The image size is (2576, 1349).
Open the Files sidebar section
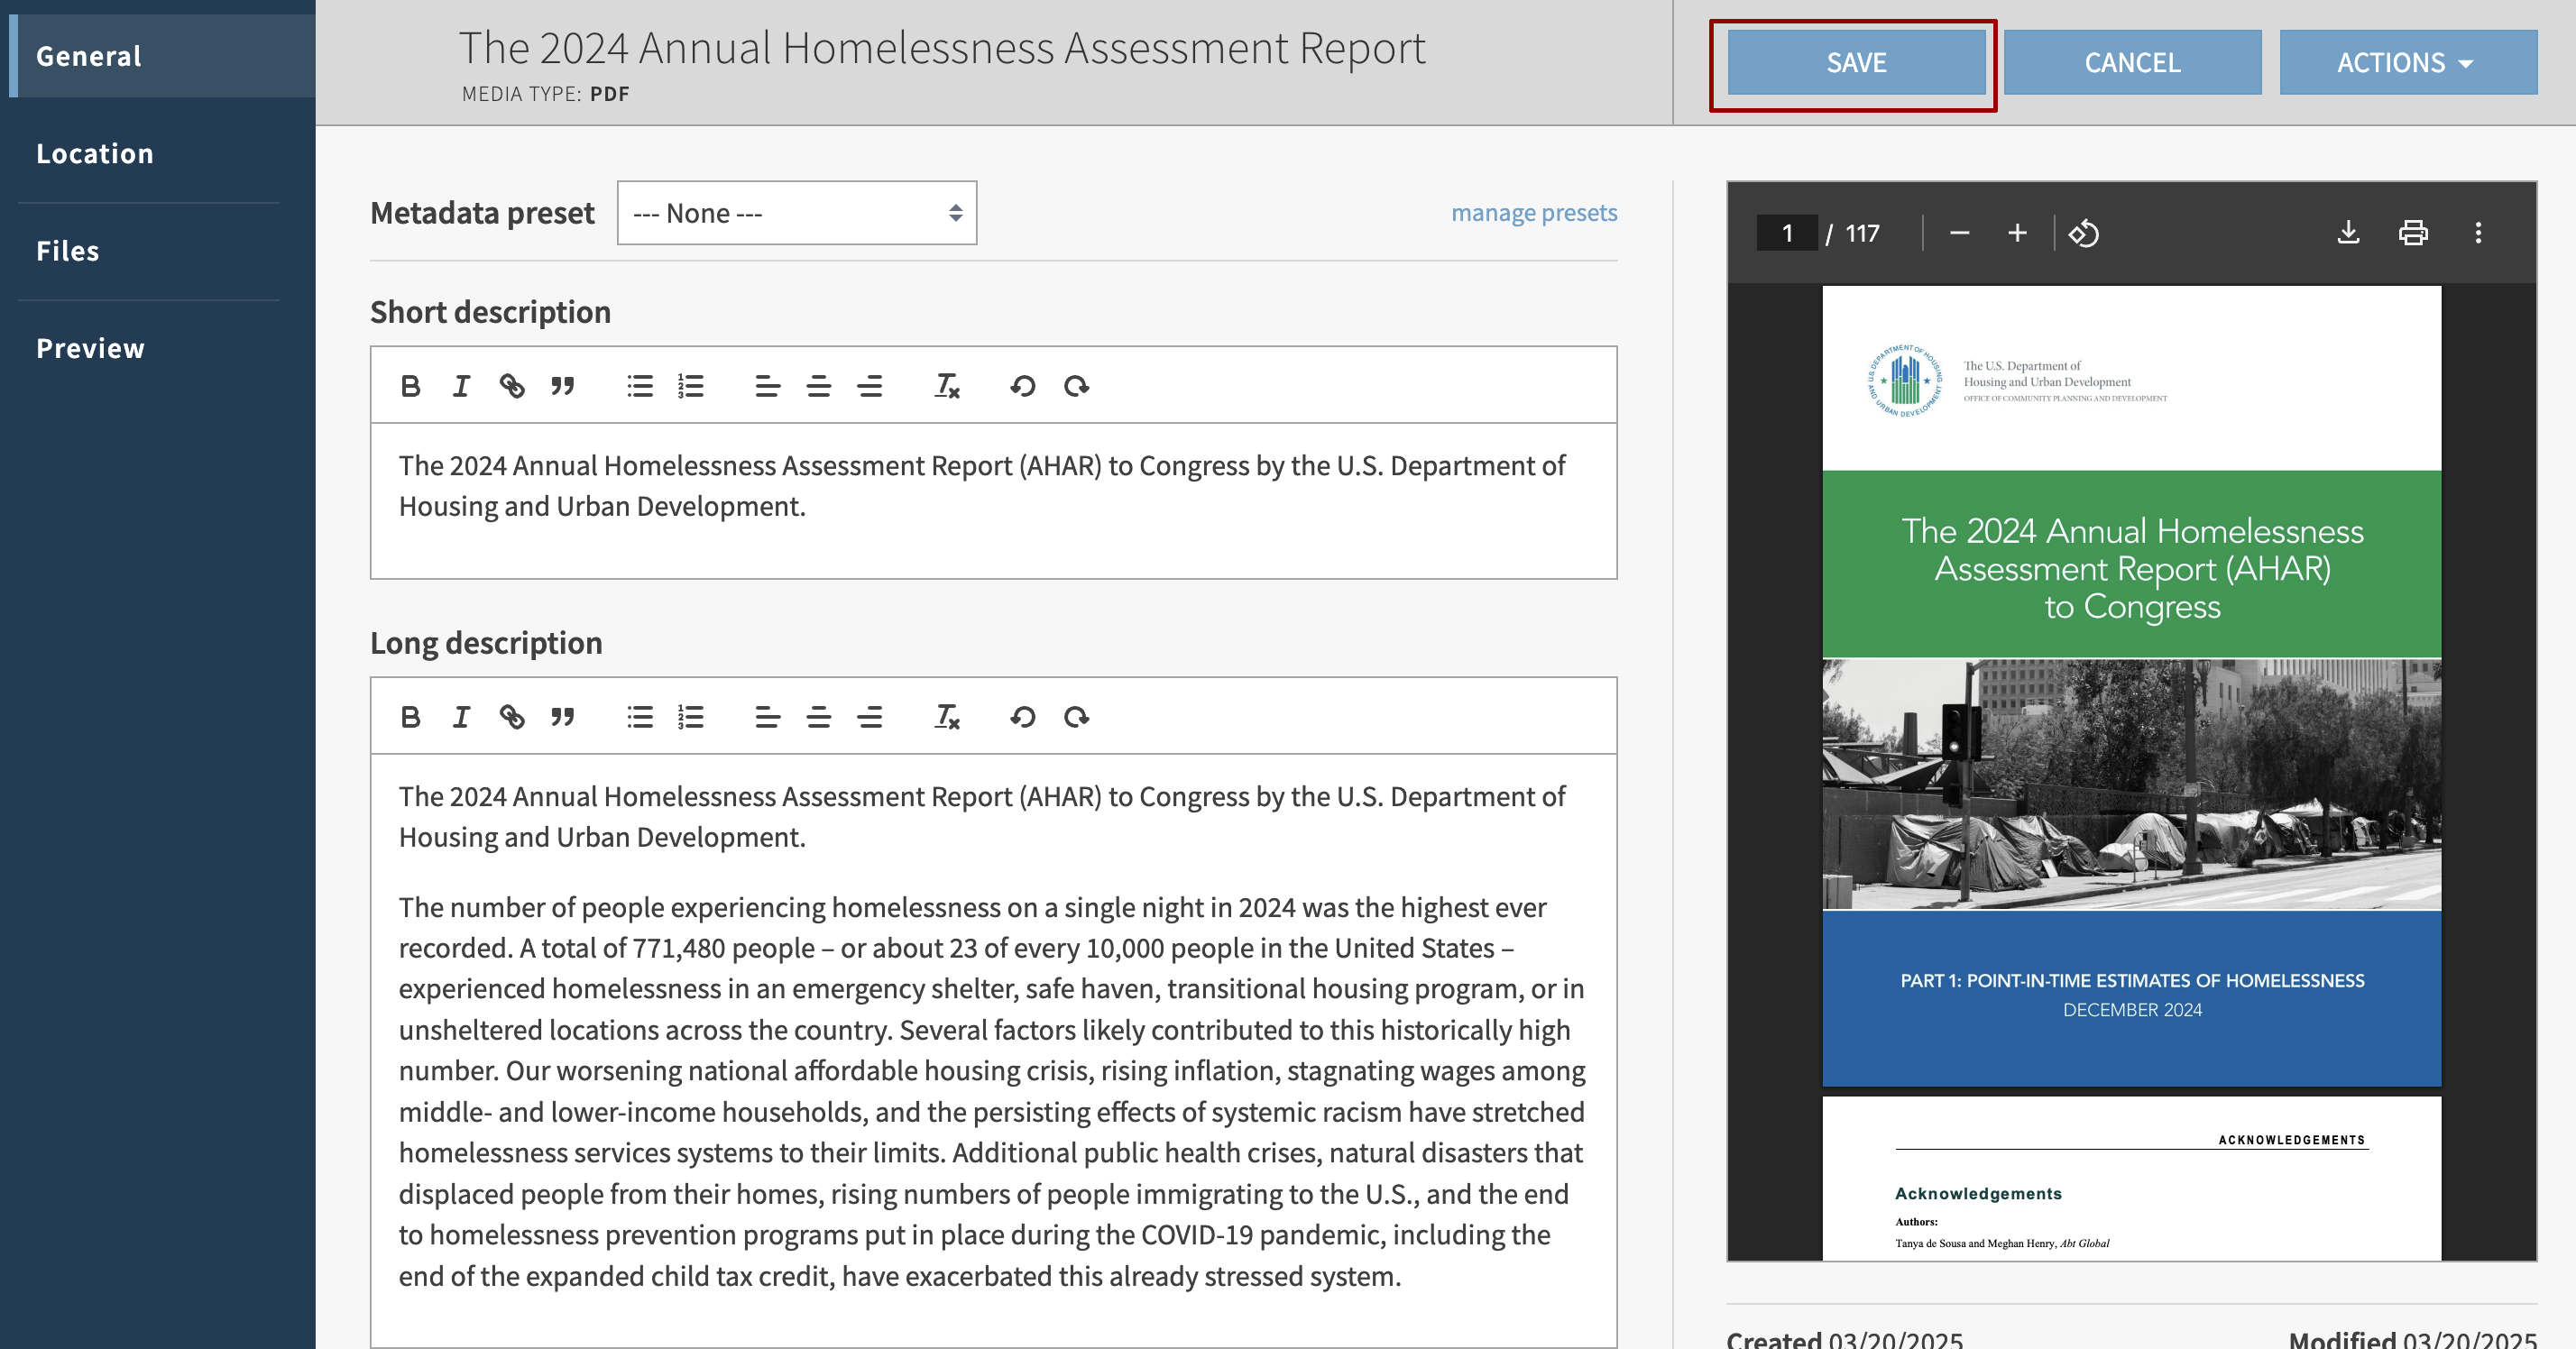(x=68, y=251)
